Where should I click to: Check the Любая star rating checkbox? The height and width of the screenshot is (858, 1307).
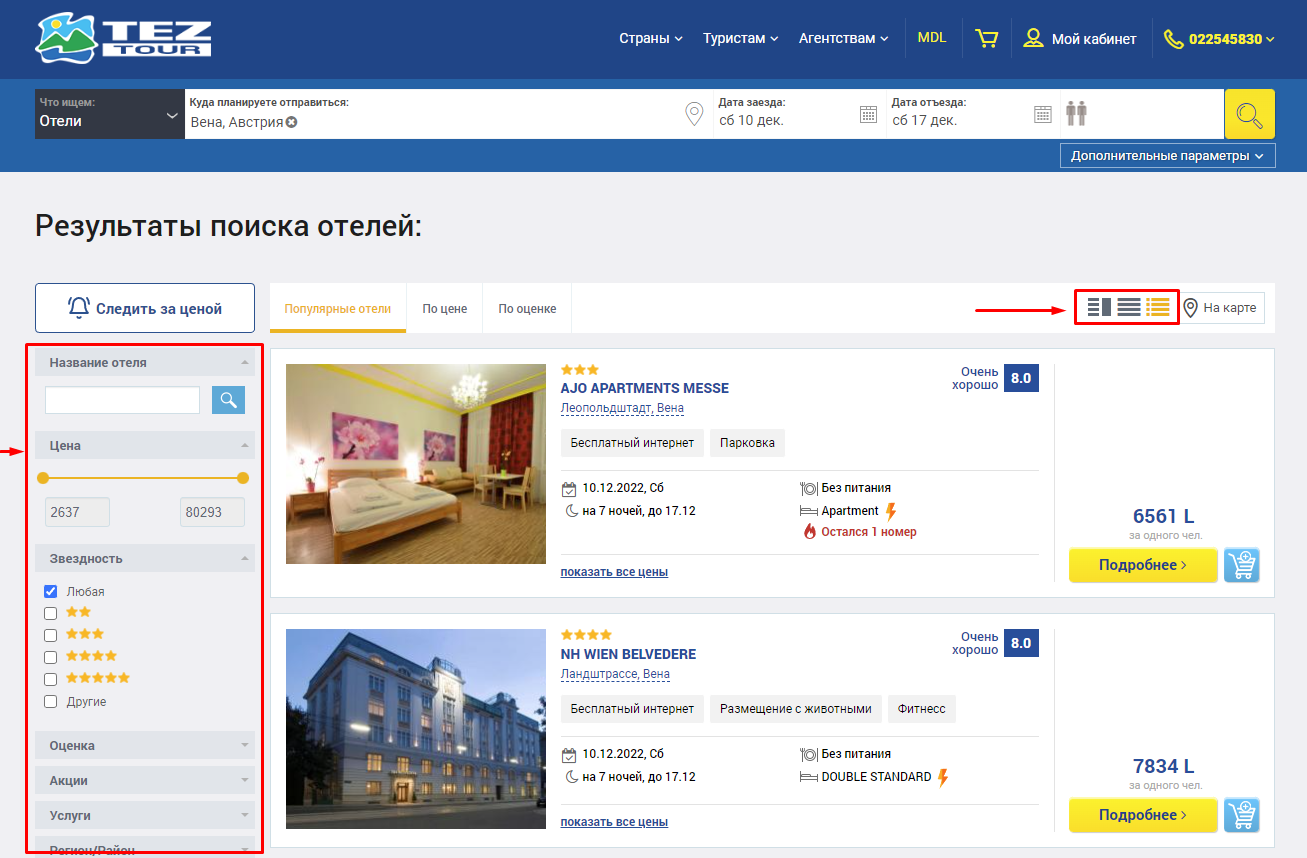click(x=51, y=592)
